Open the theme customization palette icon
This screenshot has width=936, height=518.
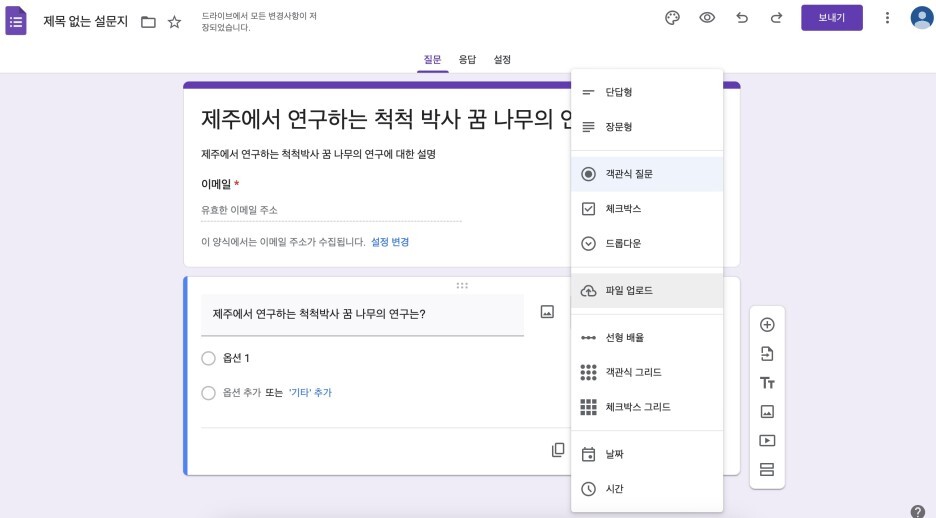(x=672, y=18)
